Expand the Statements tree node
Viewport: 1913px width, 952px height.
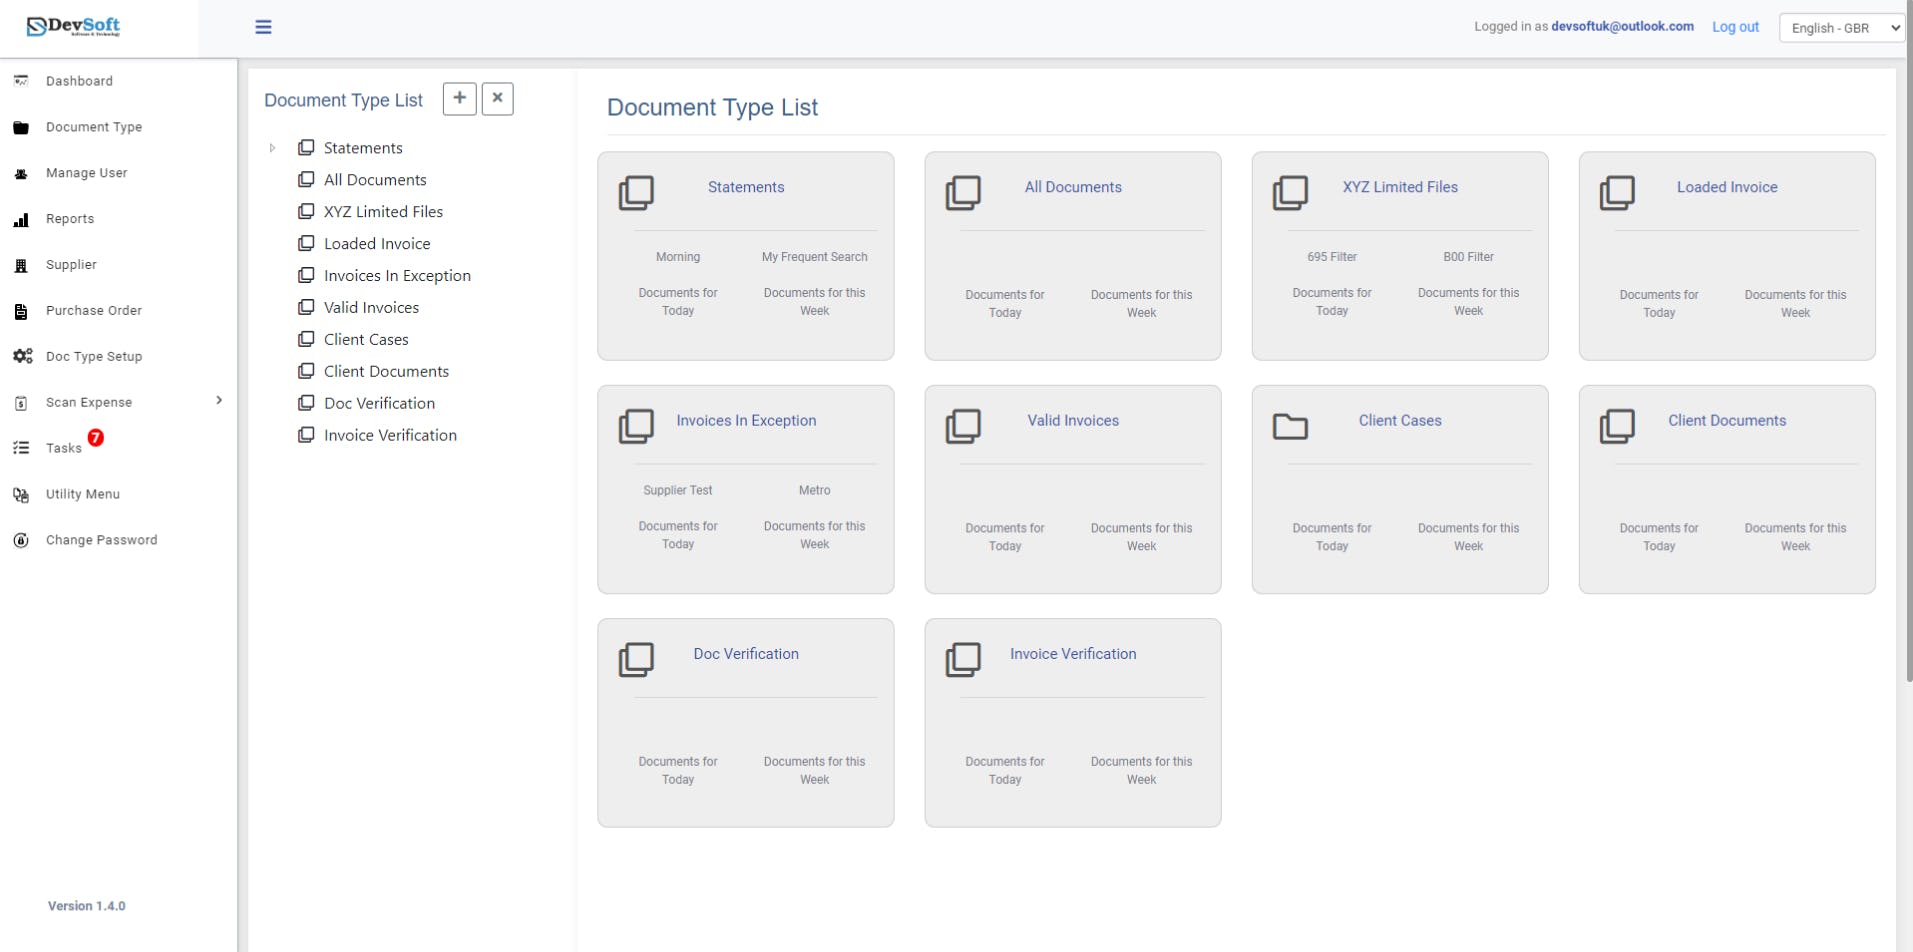click(x=272, y=148)
